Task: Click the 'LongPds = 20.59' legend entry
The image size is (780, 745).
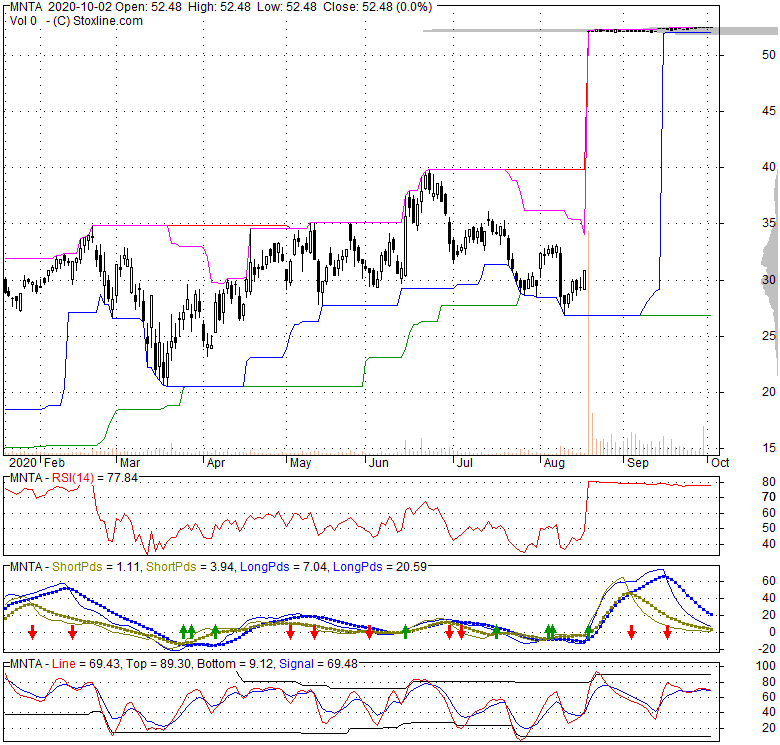Action: click(380, 567)
